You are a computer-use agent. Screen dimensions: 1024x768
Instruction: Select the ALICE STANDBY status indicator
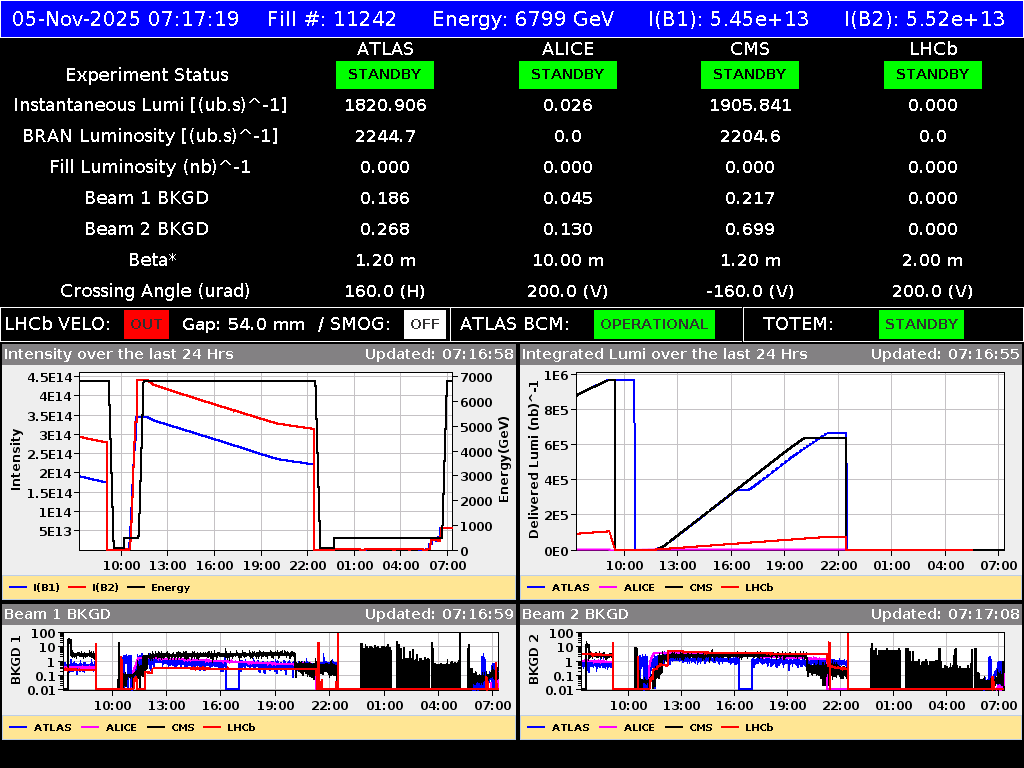567,74
